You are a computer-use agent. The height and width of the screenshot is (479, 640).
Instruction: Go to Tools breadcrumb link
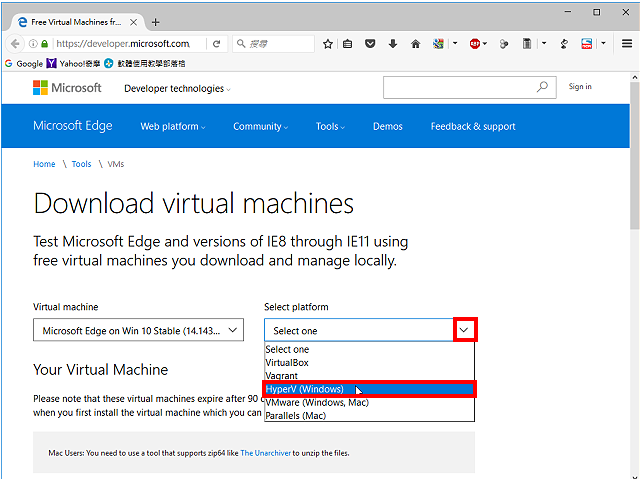[x=82, y=164]
